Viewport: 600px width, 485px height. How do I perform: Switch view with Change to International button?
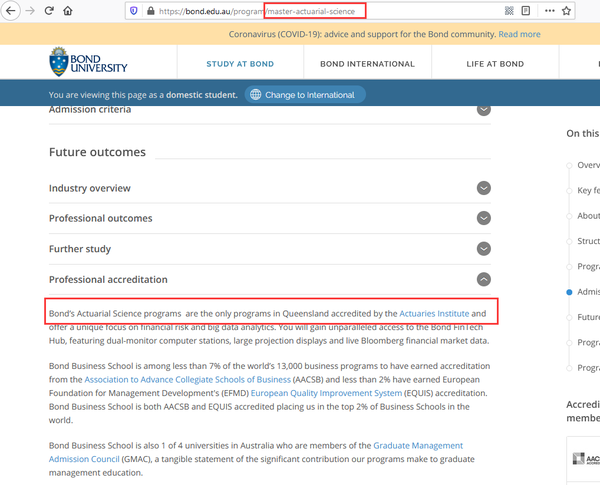tap(305, 95)
